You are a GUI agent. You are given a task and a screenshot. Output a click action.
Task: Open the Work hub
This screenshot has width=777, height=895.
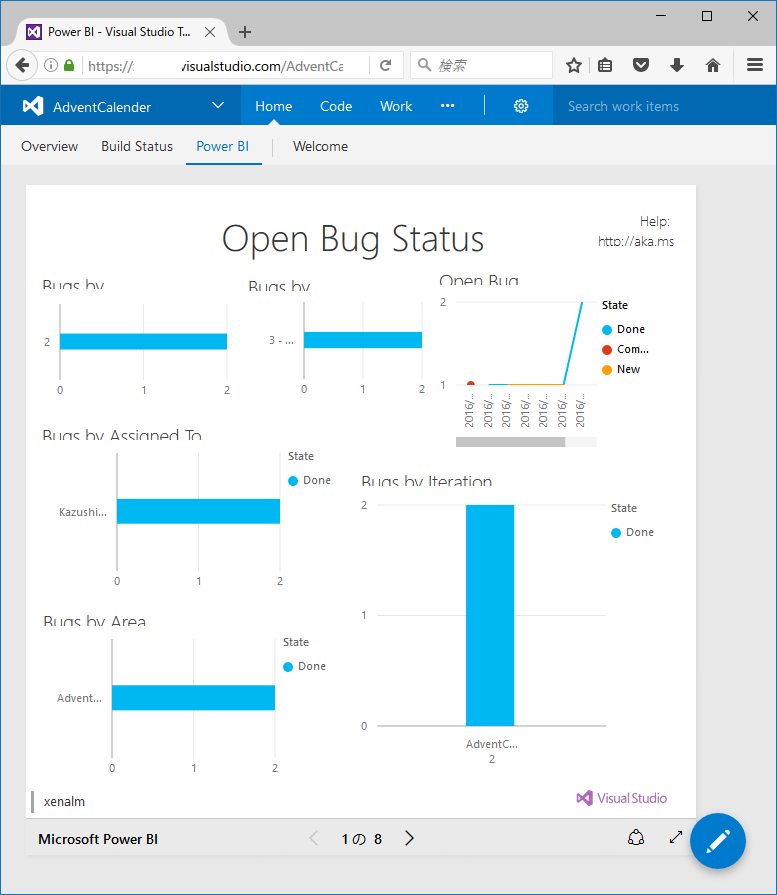point(396,106)
